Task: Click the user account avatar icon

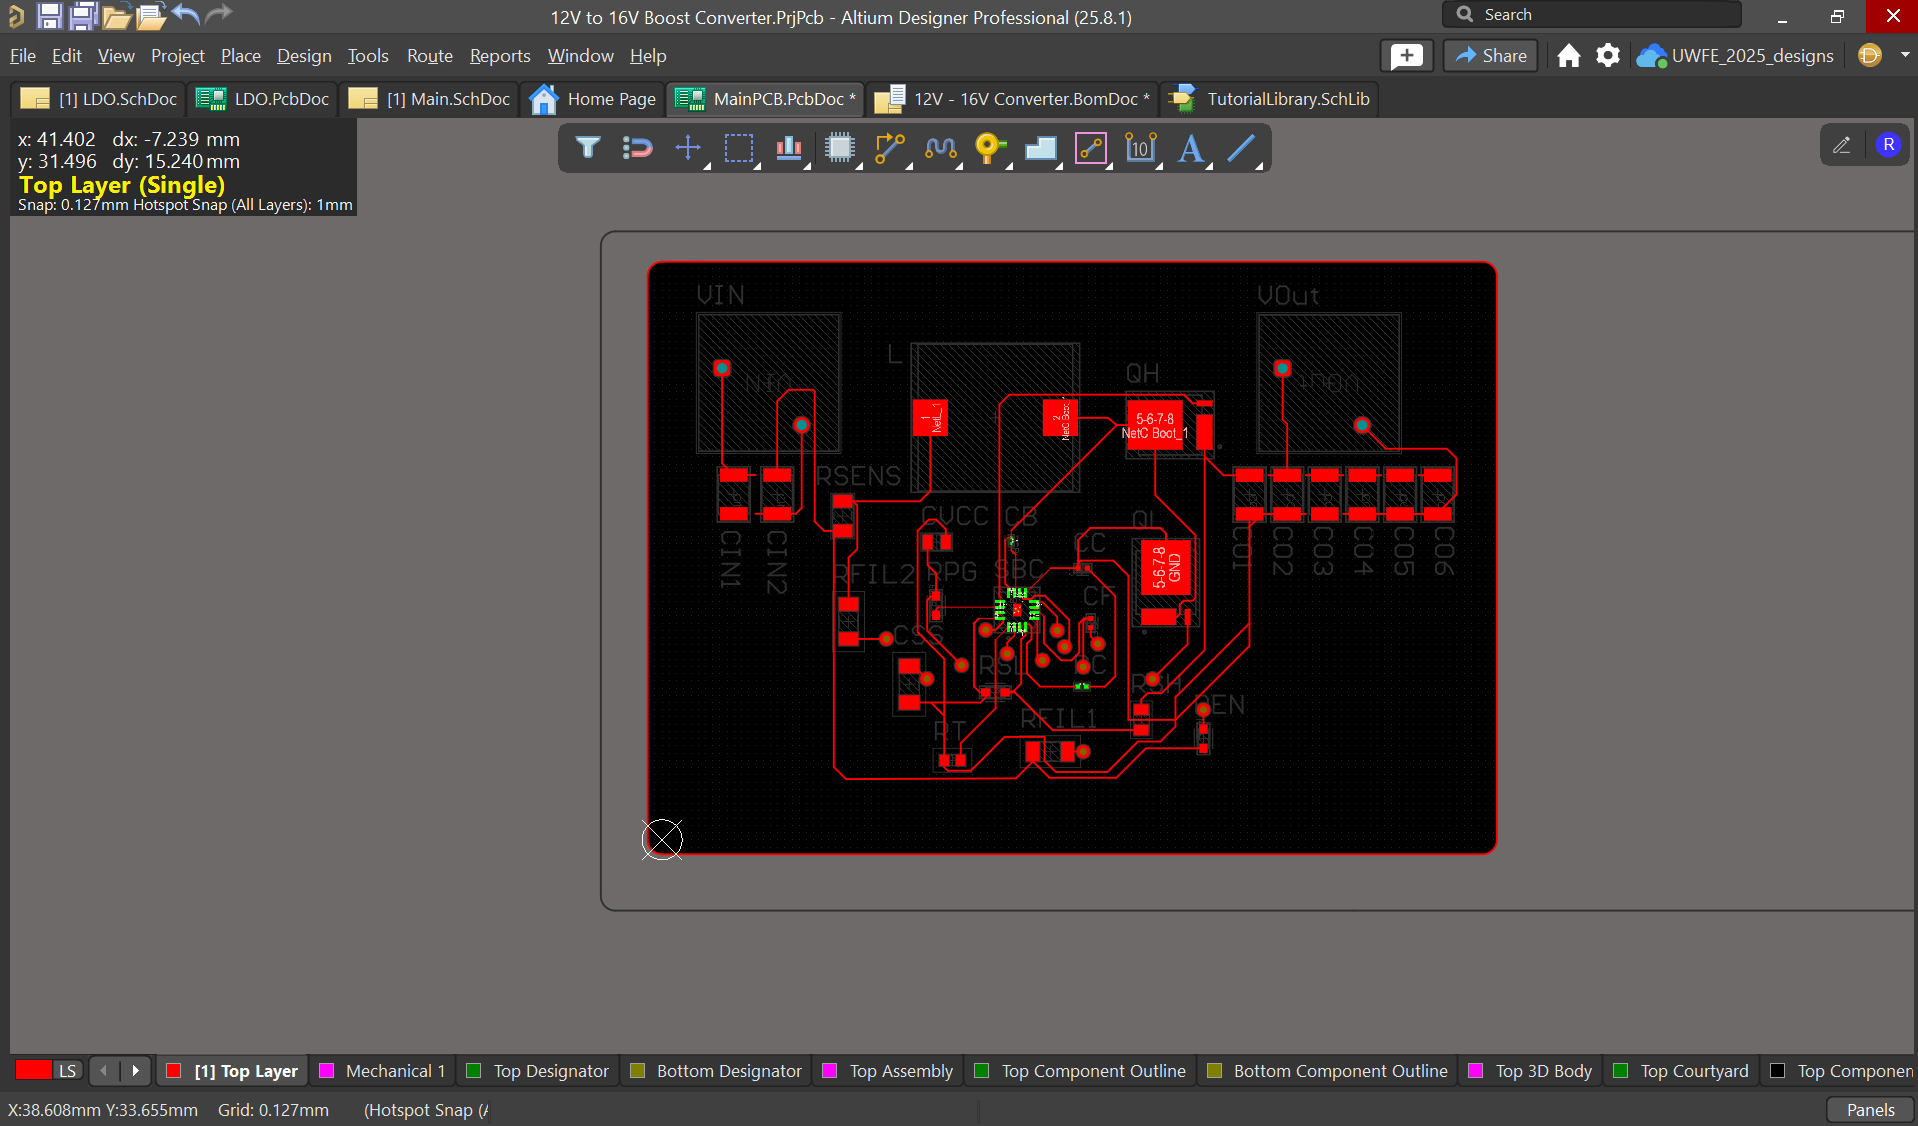Action: [1869, 56]
